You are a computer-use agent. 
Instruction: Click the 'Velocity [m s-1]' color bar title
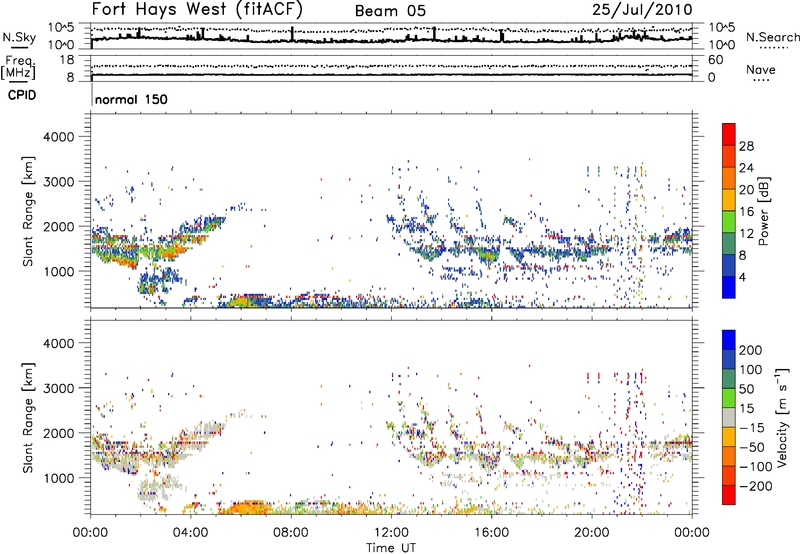click(782, 417)
